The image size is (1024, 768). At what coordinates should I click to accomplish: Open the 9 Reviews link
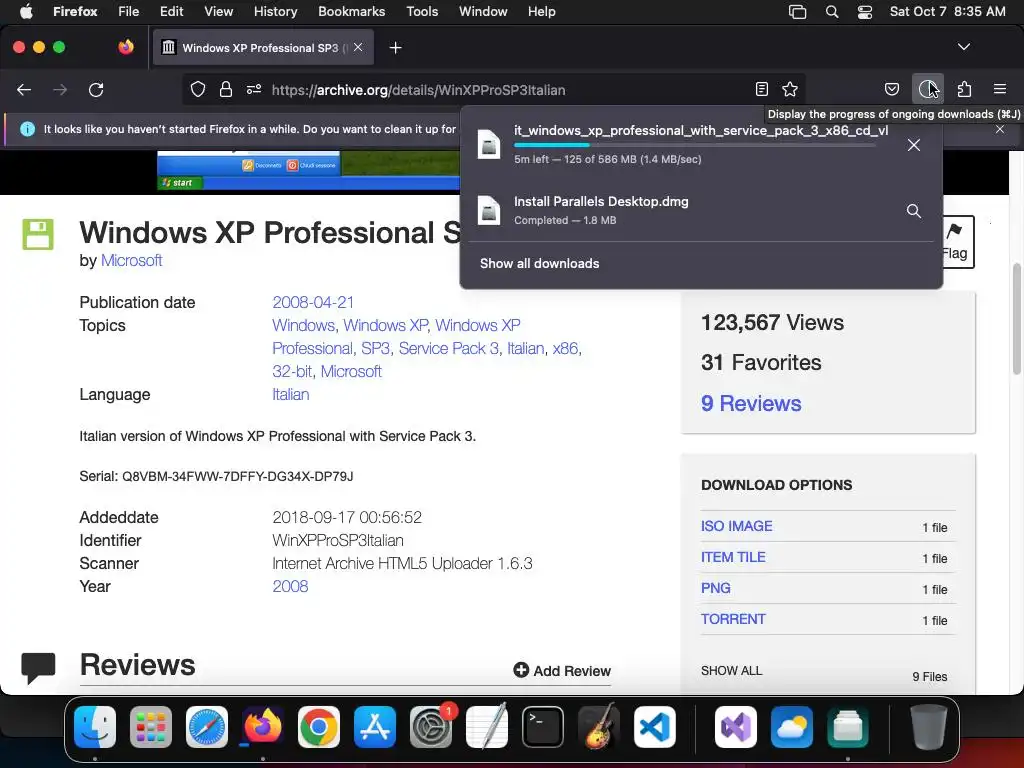coord(751,403)
